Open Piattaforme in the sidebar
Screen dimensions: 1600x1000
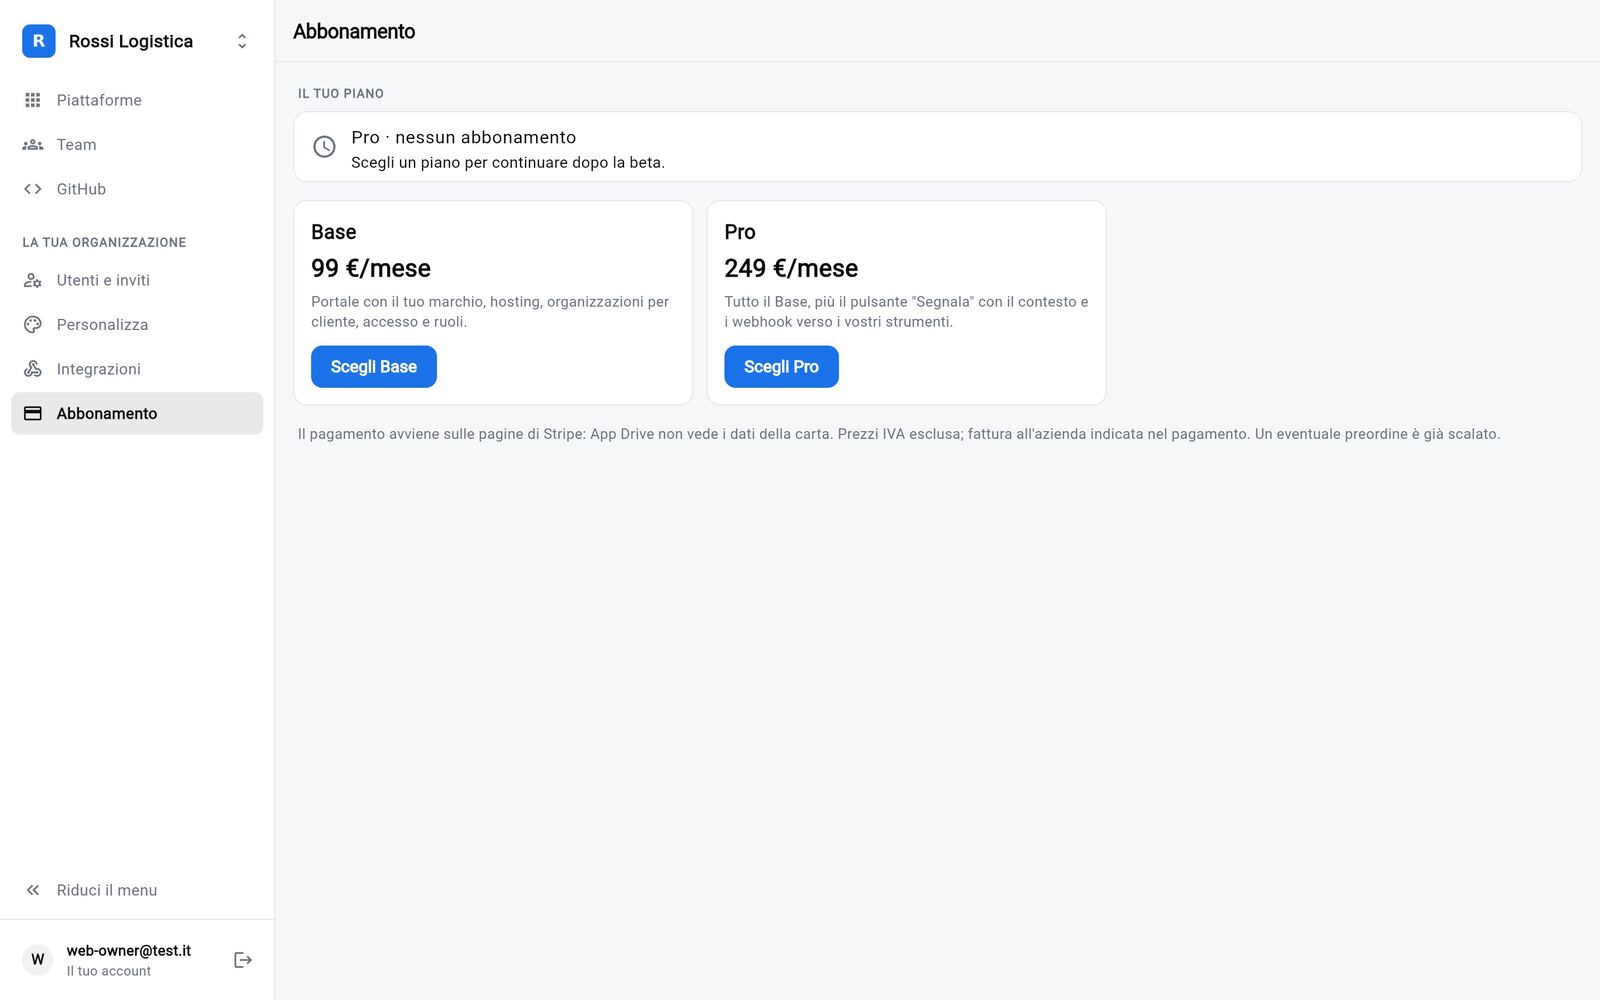pos(137,100)
